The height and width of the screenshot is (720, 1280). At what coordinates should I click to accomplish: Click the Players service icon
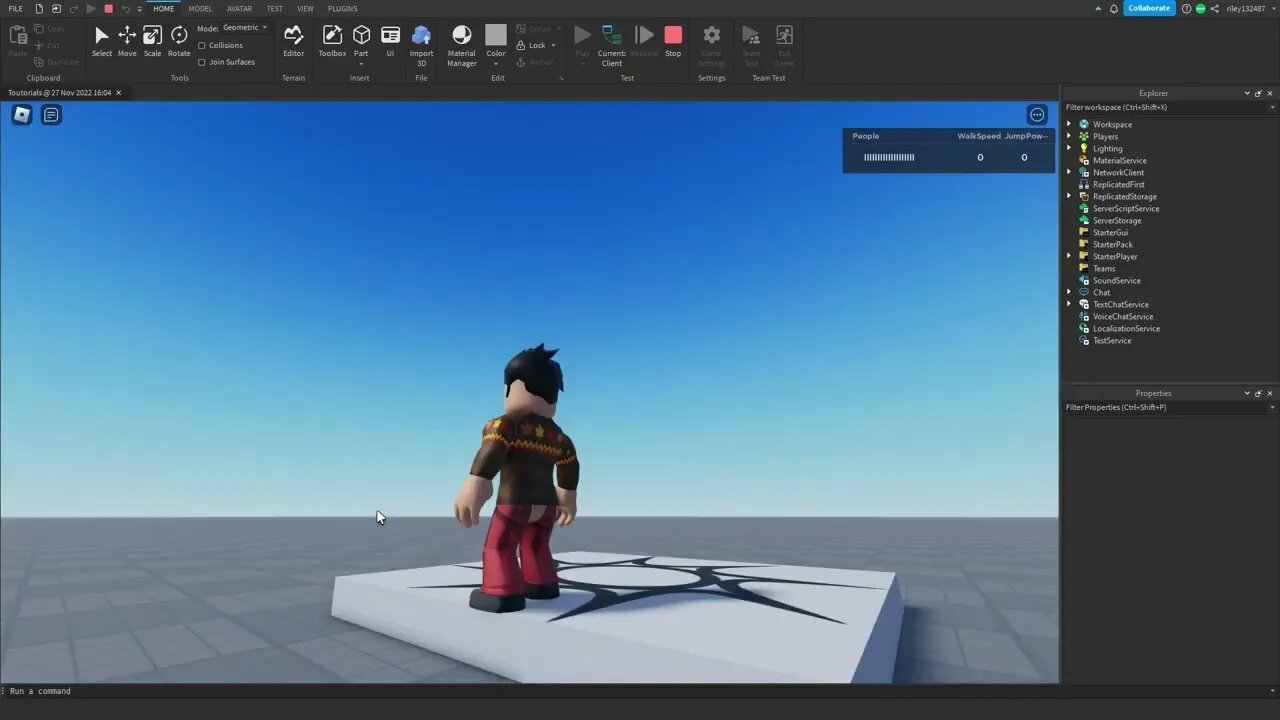(x=1083, y=136)
